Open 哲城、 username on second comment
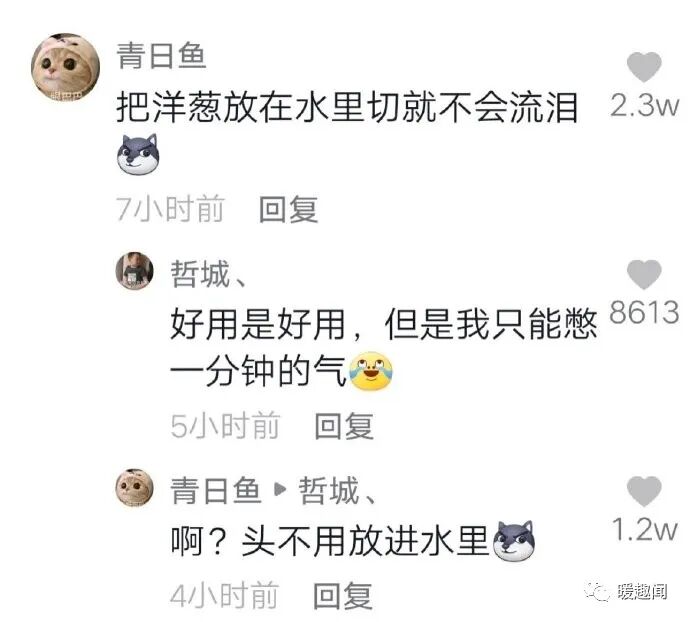The width and height of the screenshot is (690, 622). pos(208,273)
